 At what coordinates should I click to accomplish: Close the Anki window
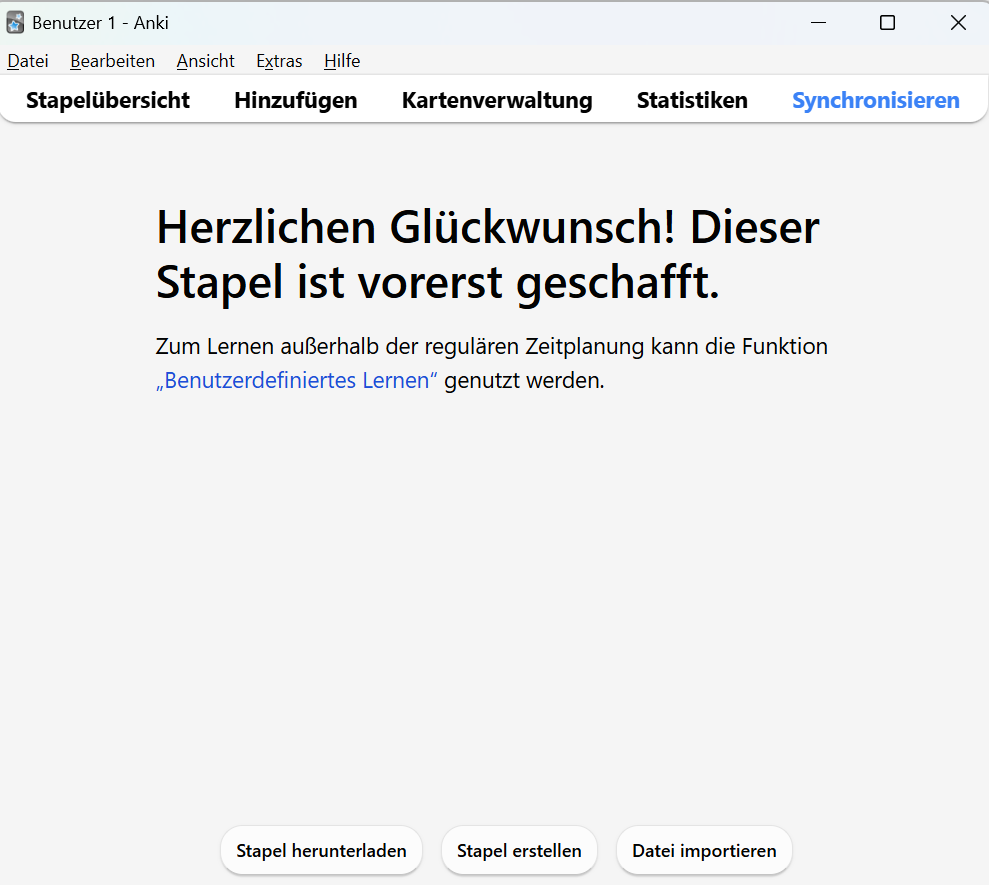tap(958, 23)
